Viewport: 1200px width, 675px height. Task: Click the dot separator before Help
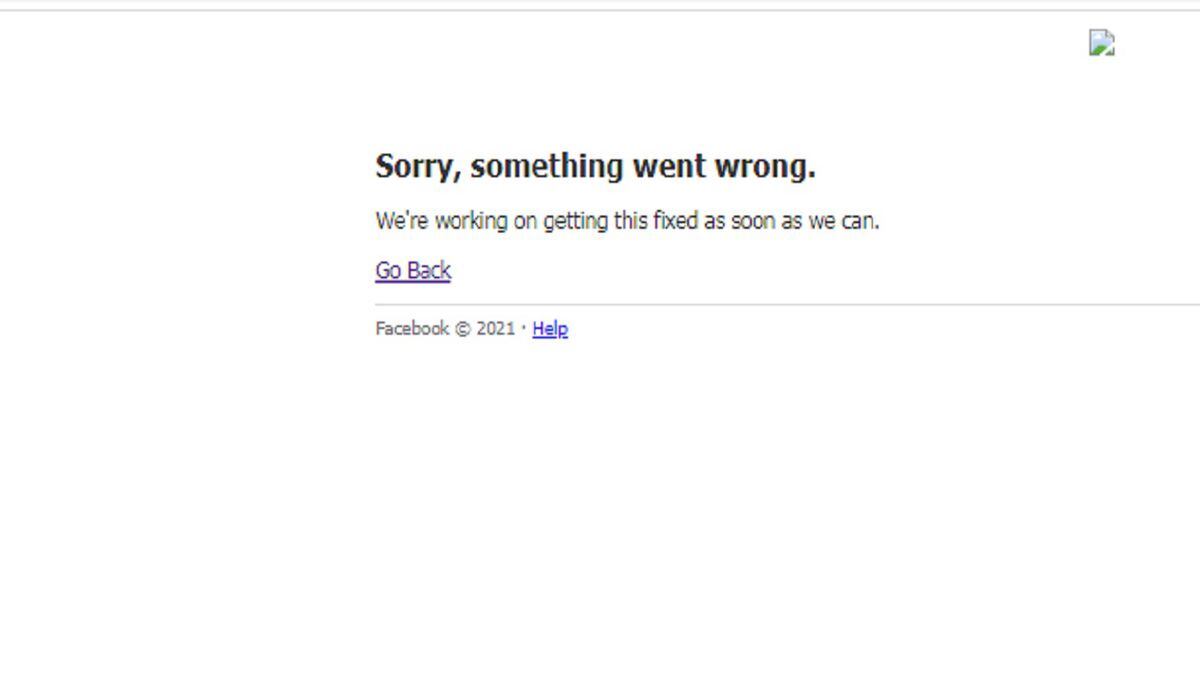[524, 327]
